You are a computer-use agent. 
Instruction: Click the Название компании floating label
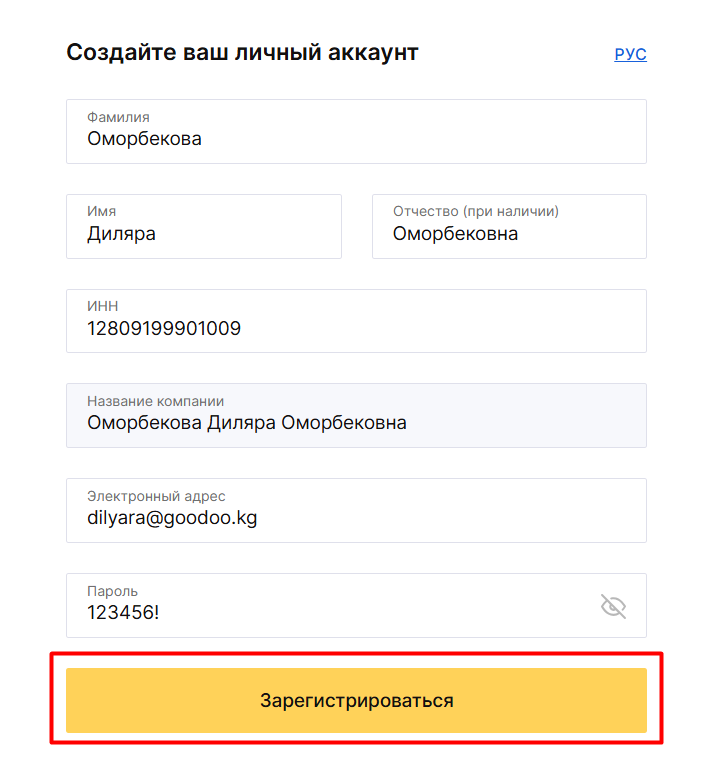click(156, 401)
